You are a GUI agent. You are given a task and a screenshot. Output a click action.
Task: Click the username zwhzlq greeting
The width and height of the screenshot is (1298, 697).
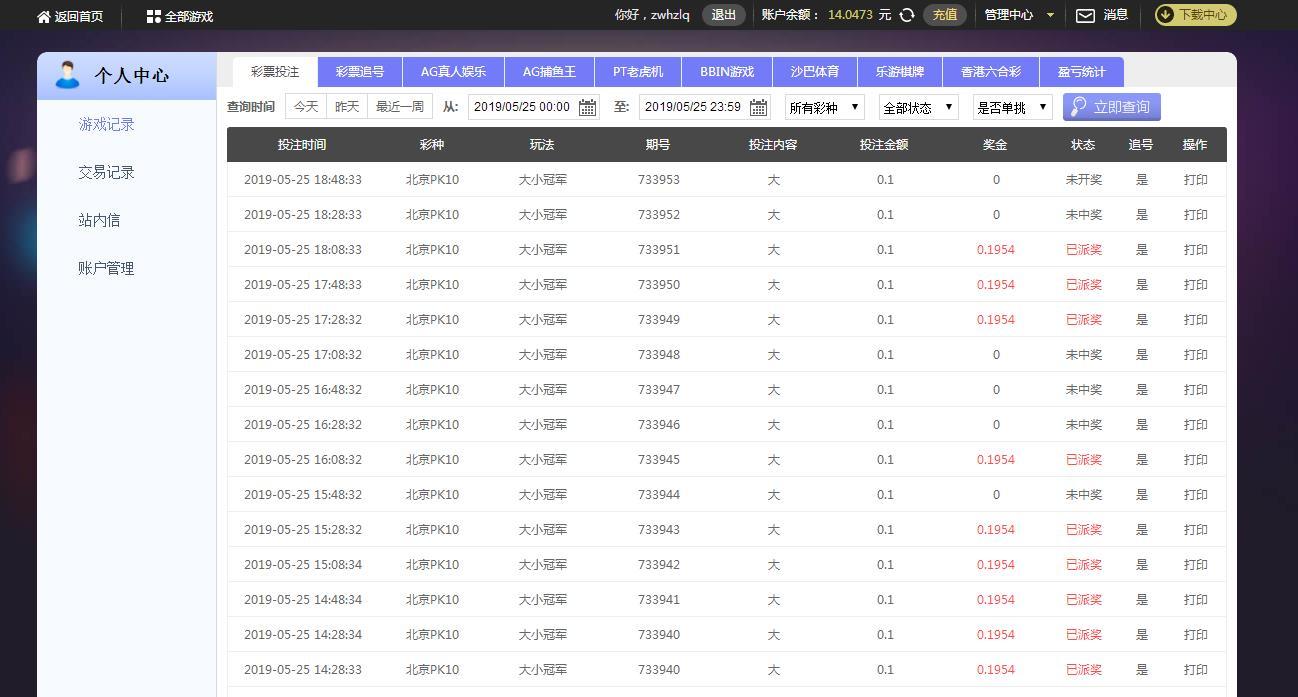pyautogui.click(x=652, y=15)
